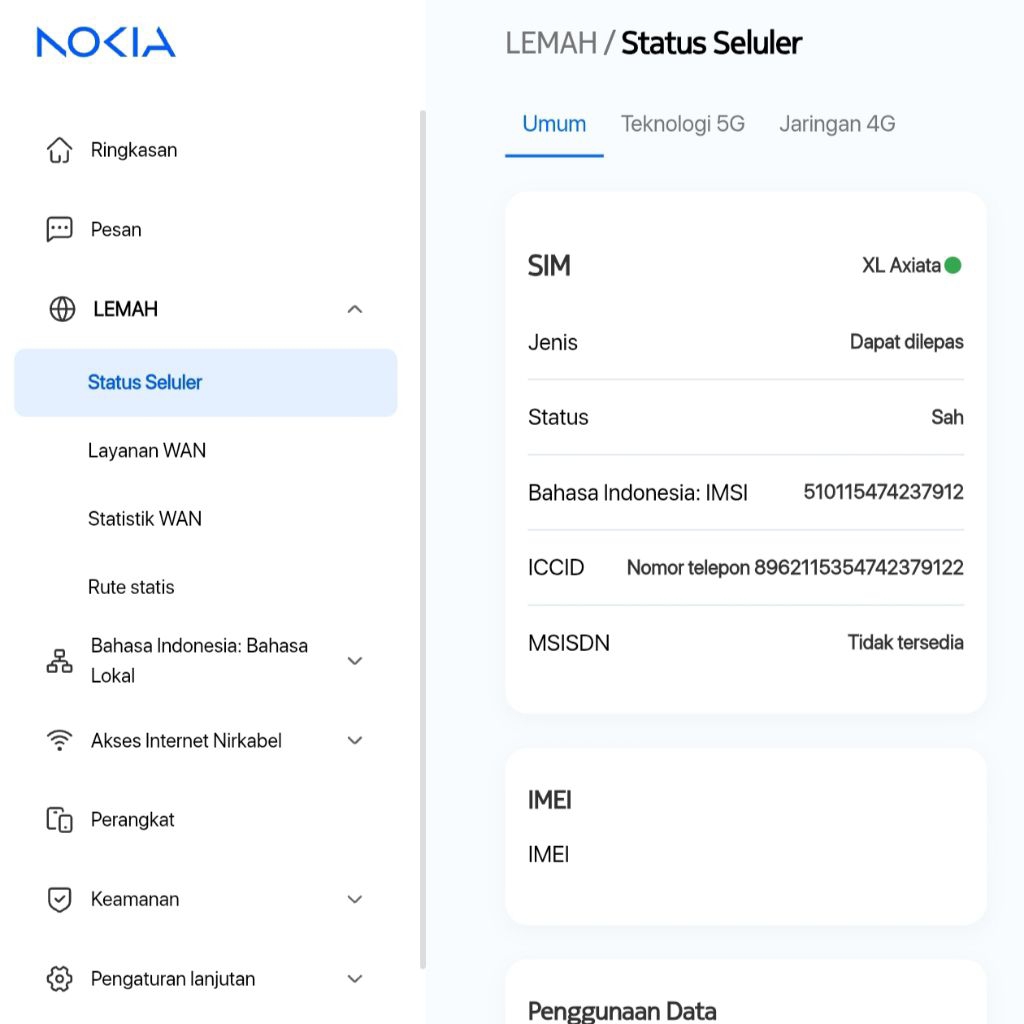This screenshot has height=1024, width=1024.
Task: Open the Layanan WAN page
Action: pyautogui.click(x=147, y=451)
